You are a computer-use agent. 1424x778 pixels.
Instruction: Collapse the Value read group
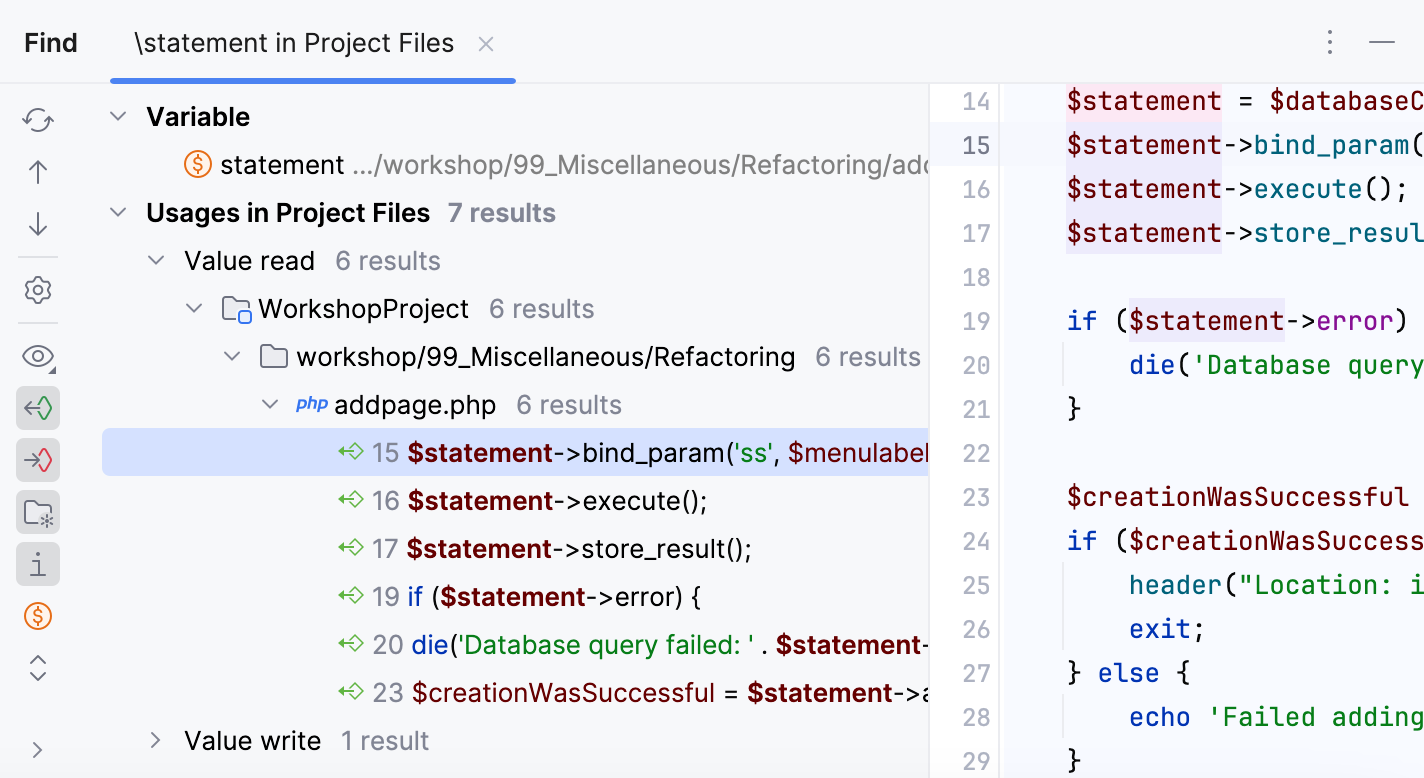pos(156,261)
